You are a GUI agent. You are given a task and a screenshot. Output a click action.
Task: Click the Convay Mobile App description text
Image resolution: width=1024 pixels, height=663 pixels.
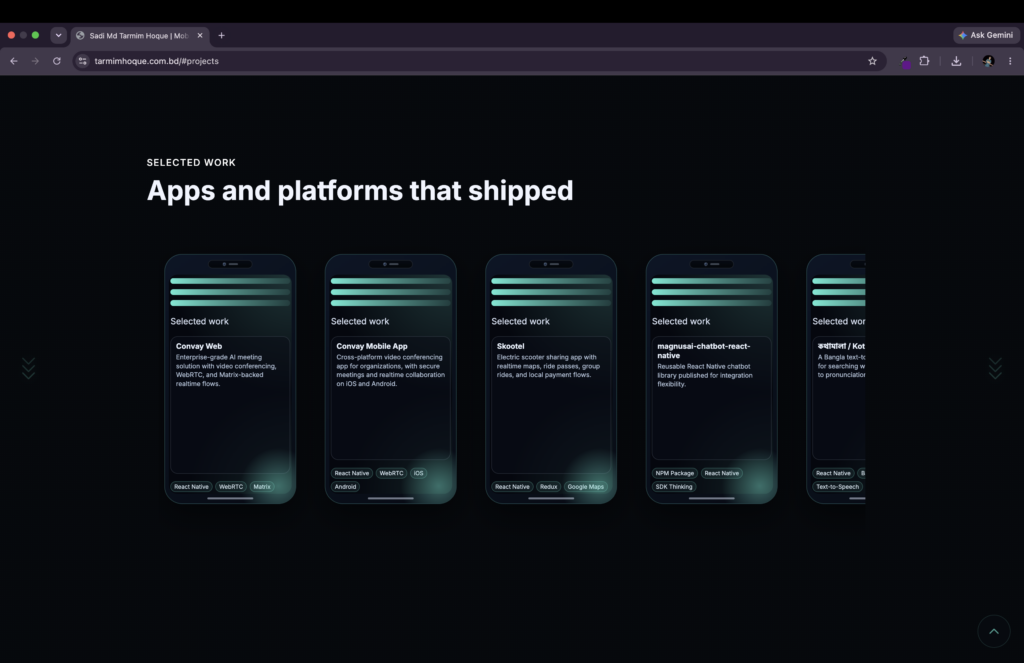click(391, 370)
